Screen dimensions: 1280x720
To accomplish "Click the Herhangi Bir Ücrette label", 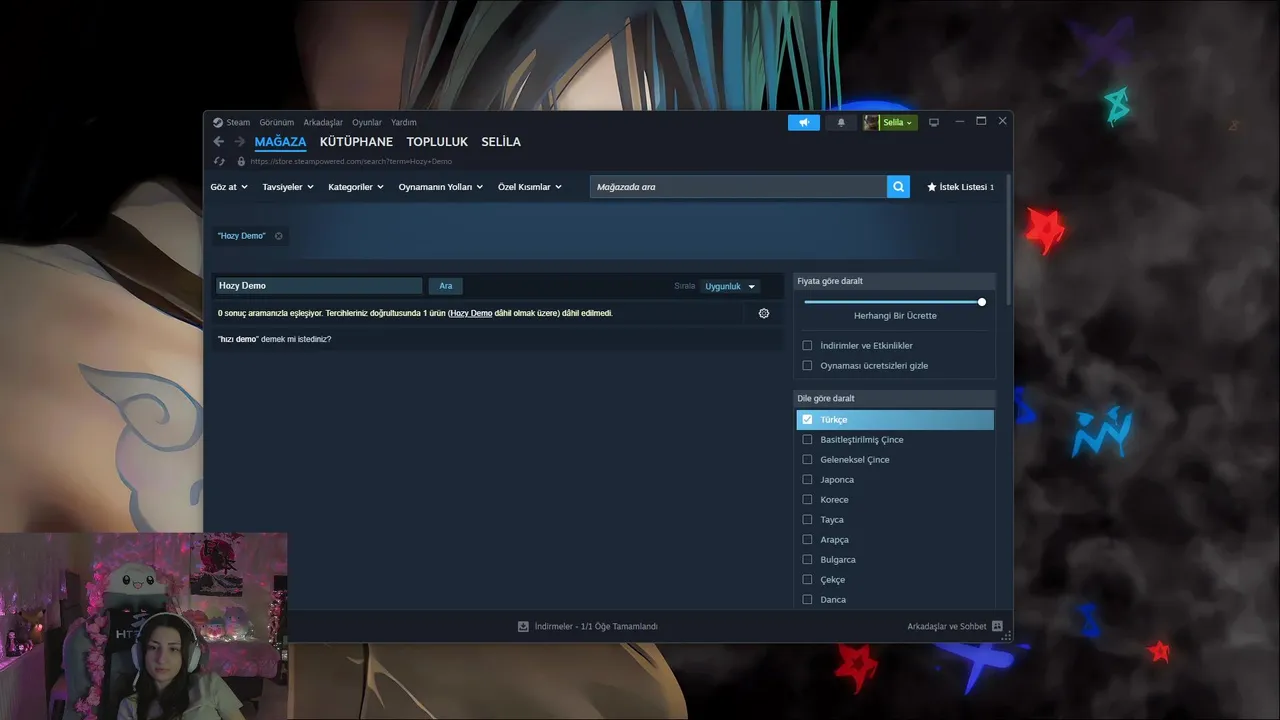I will point(895,316).
